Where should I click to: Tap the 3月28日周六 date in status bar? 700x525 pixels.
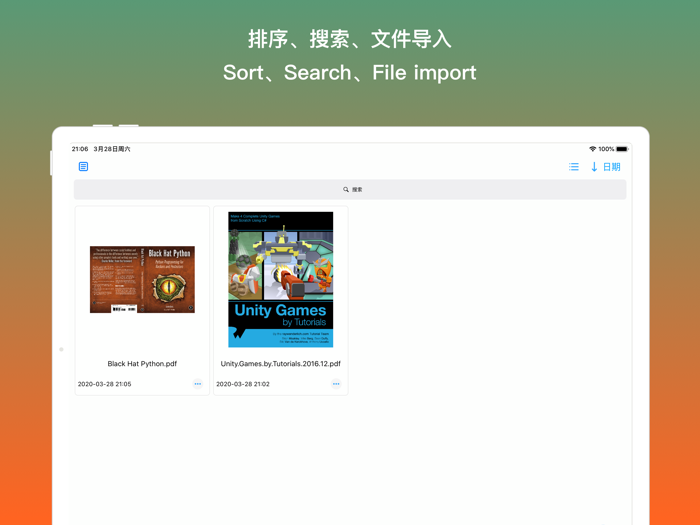tap(112, 149)
